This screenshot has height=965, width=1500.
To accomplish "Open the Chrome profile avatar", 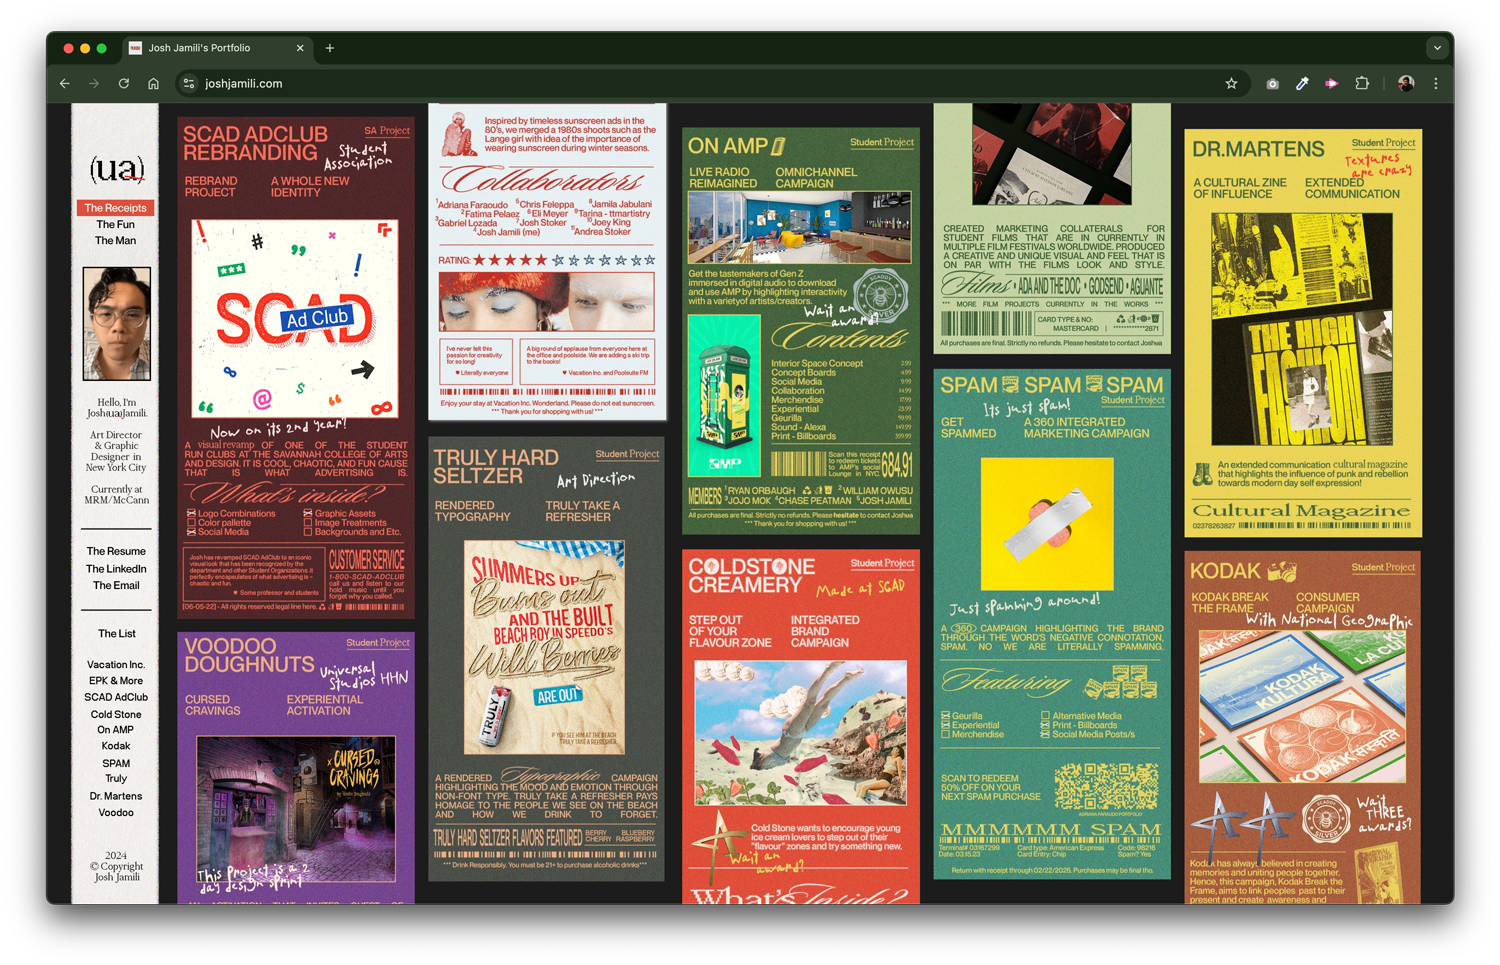I will pyautogui.click(x=1406, y=84).
